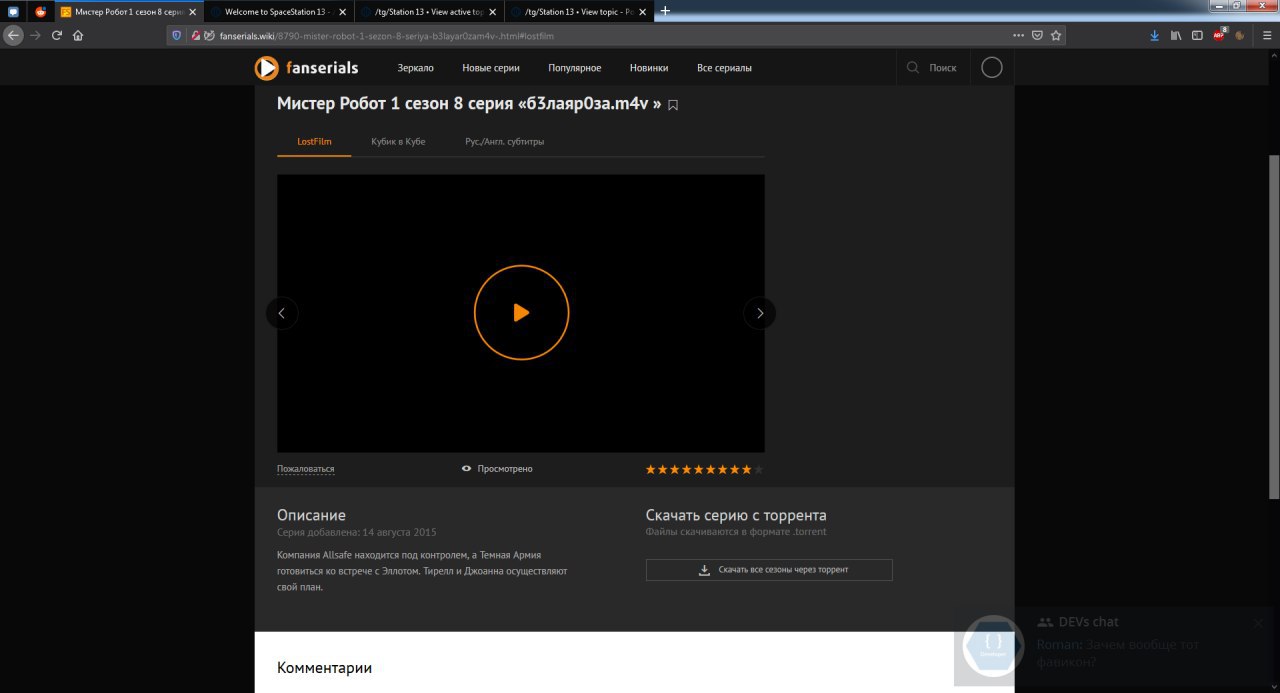Click the Firefox forward button

tap(35, 35)
